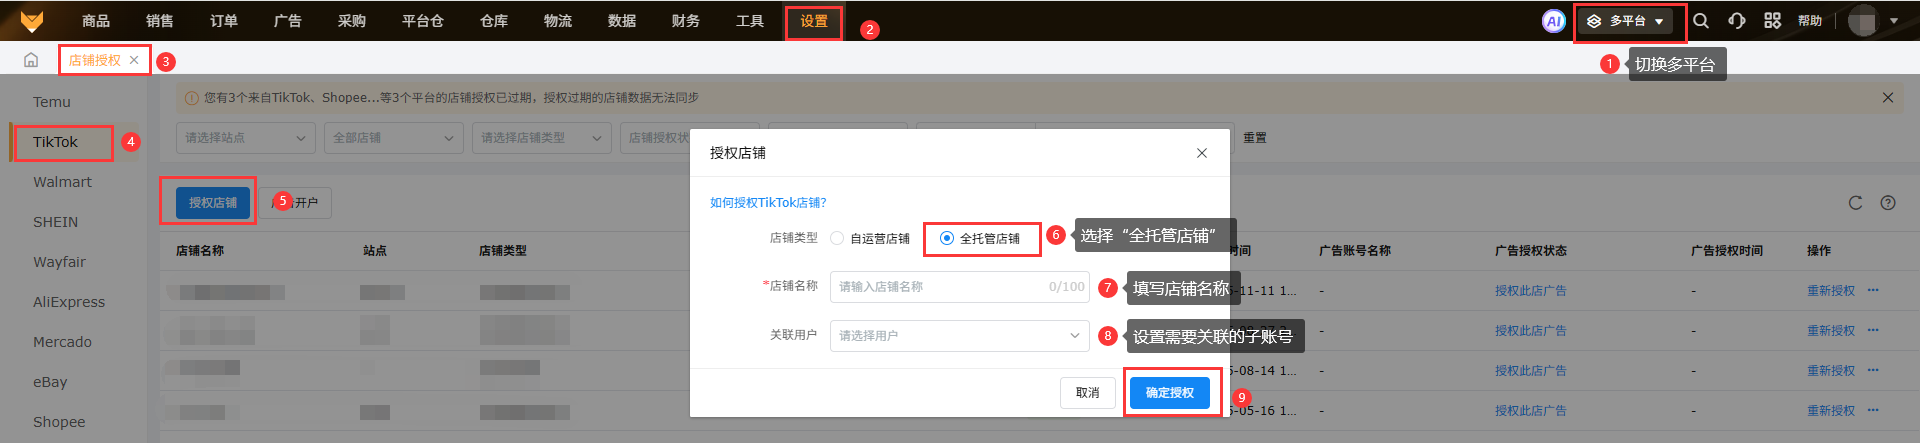
Task: Open the 设置 menu
Action: (814, 21)
